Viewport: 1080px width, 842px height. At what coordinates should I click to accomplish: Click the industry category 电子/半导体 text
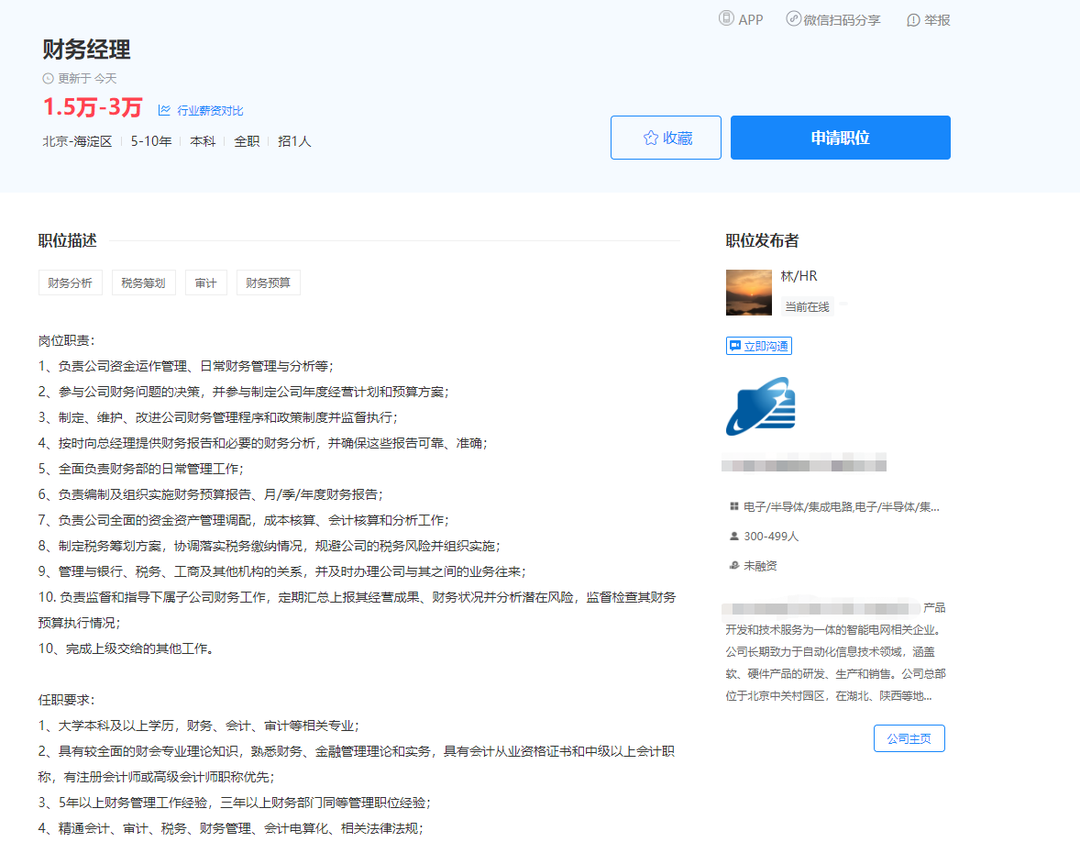click(x=840, y=507)
